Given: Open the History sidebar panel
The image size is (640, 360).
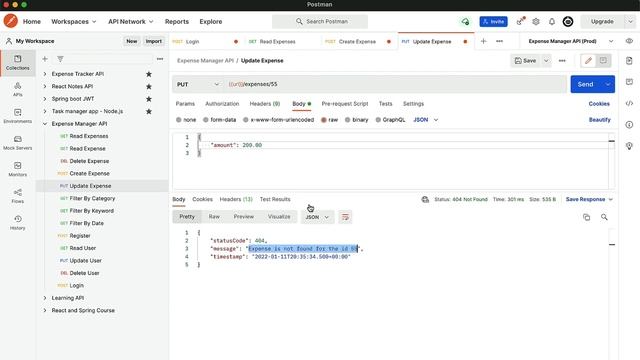Looking at the screenshot, I should (x=18, y=223).
